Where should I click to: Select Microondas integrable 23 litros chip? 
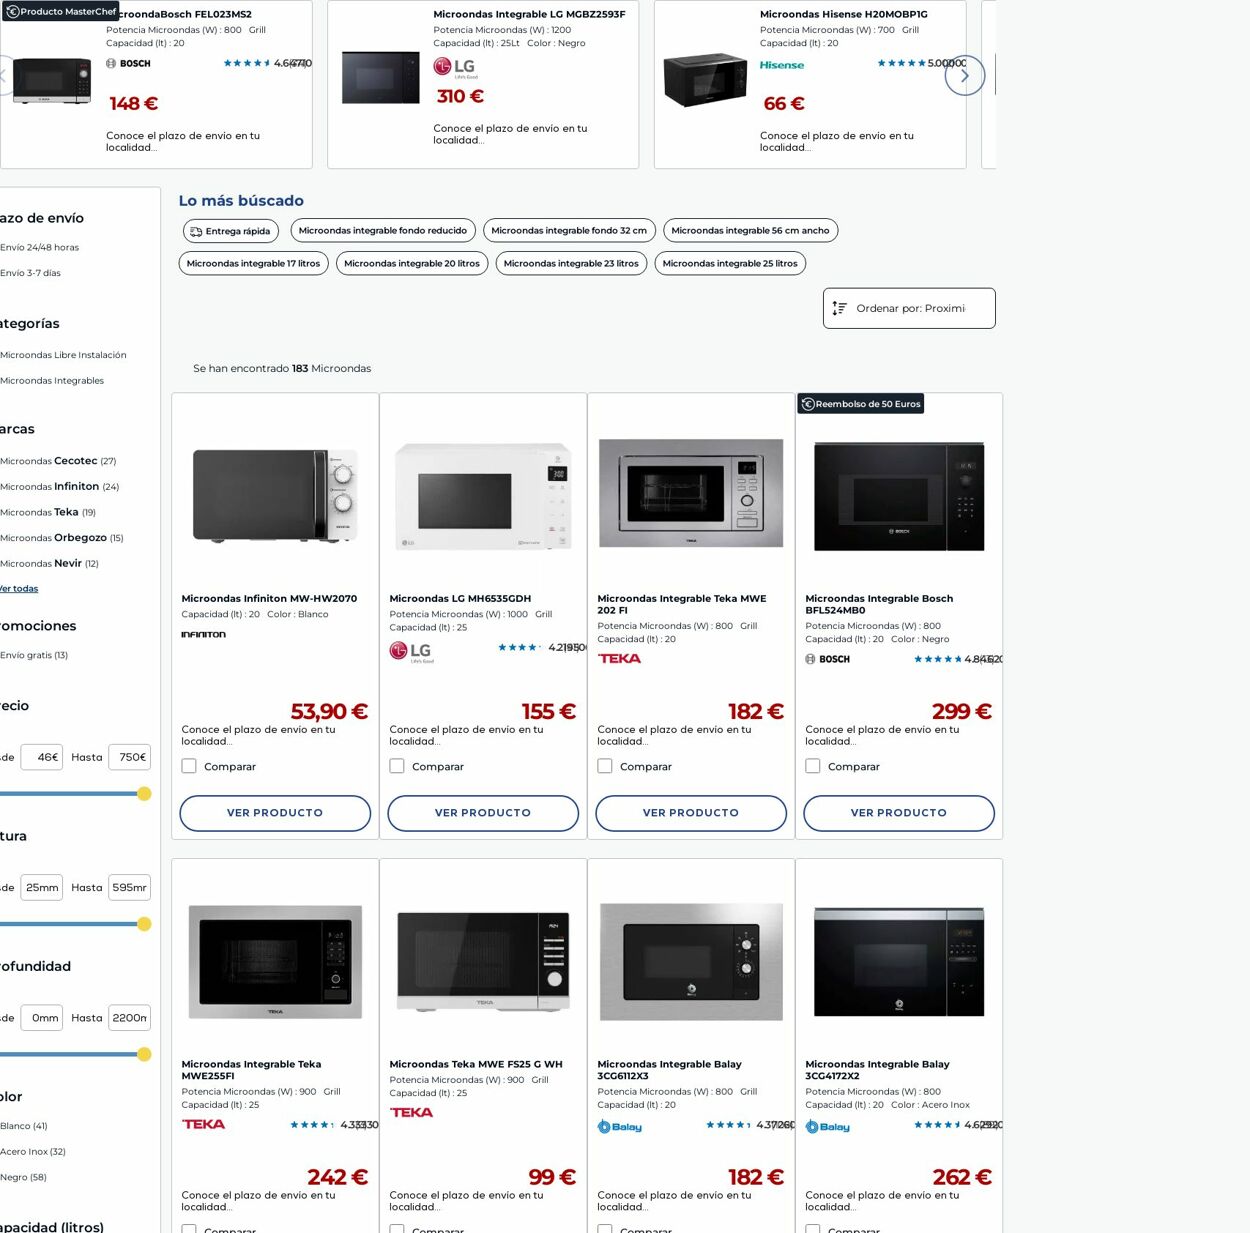571,264
